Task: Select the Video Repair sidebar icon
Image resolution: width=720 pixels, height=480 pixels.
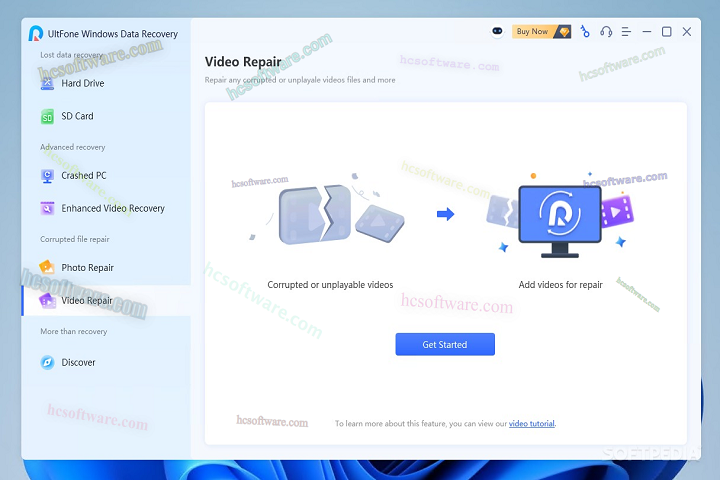Action: pyautogui.click(x=48, y=301)
